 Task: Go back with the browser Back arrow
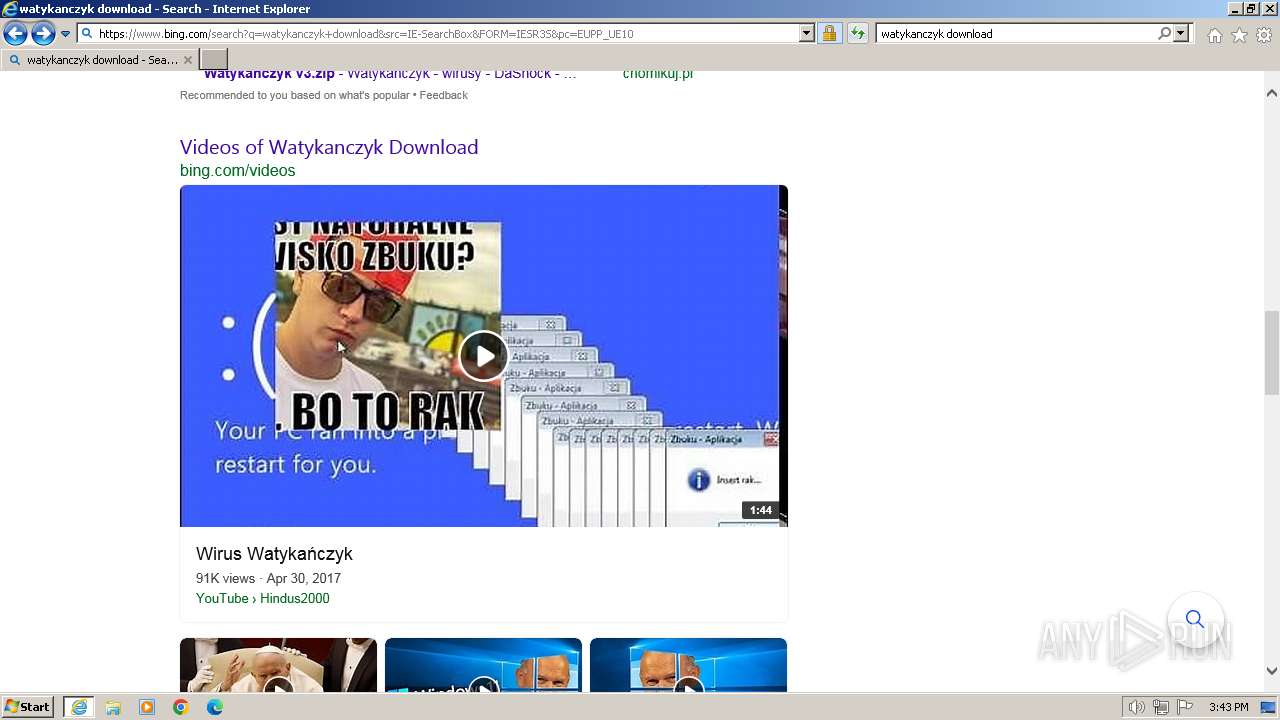[15, 34]
